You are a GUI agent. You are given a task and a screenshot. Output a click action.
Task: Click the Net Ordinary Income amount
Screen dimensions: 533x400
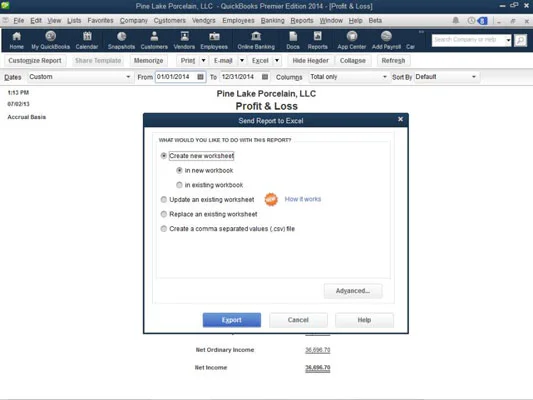[317, 350]
